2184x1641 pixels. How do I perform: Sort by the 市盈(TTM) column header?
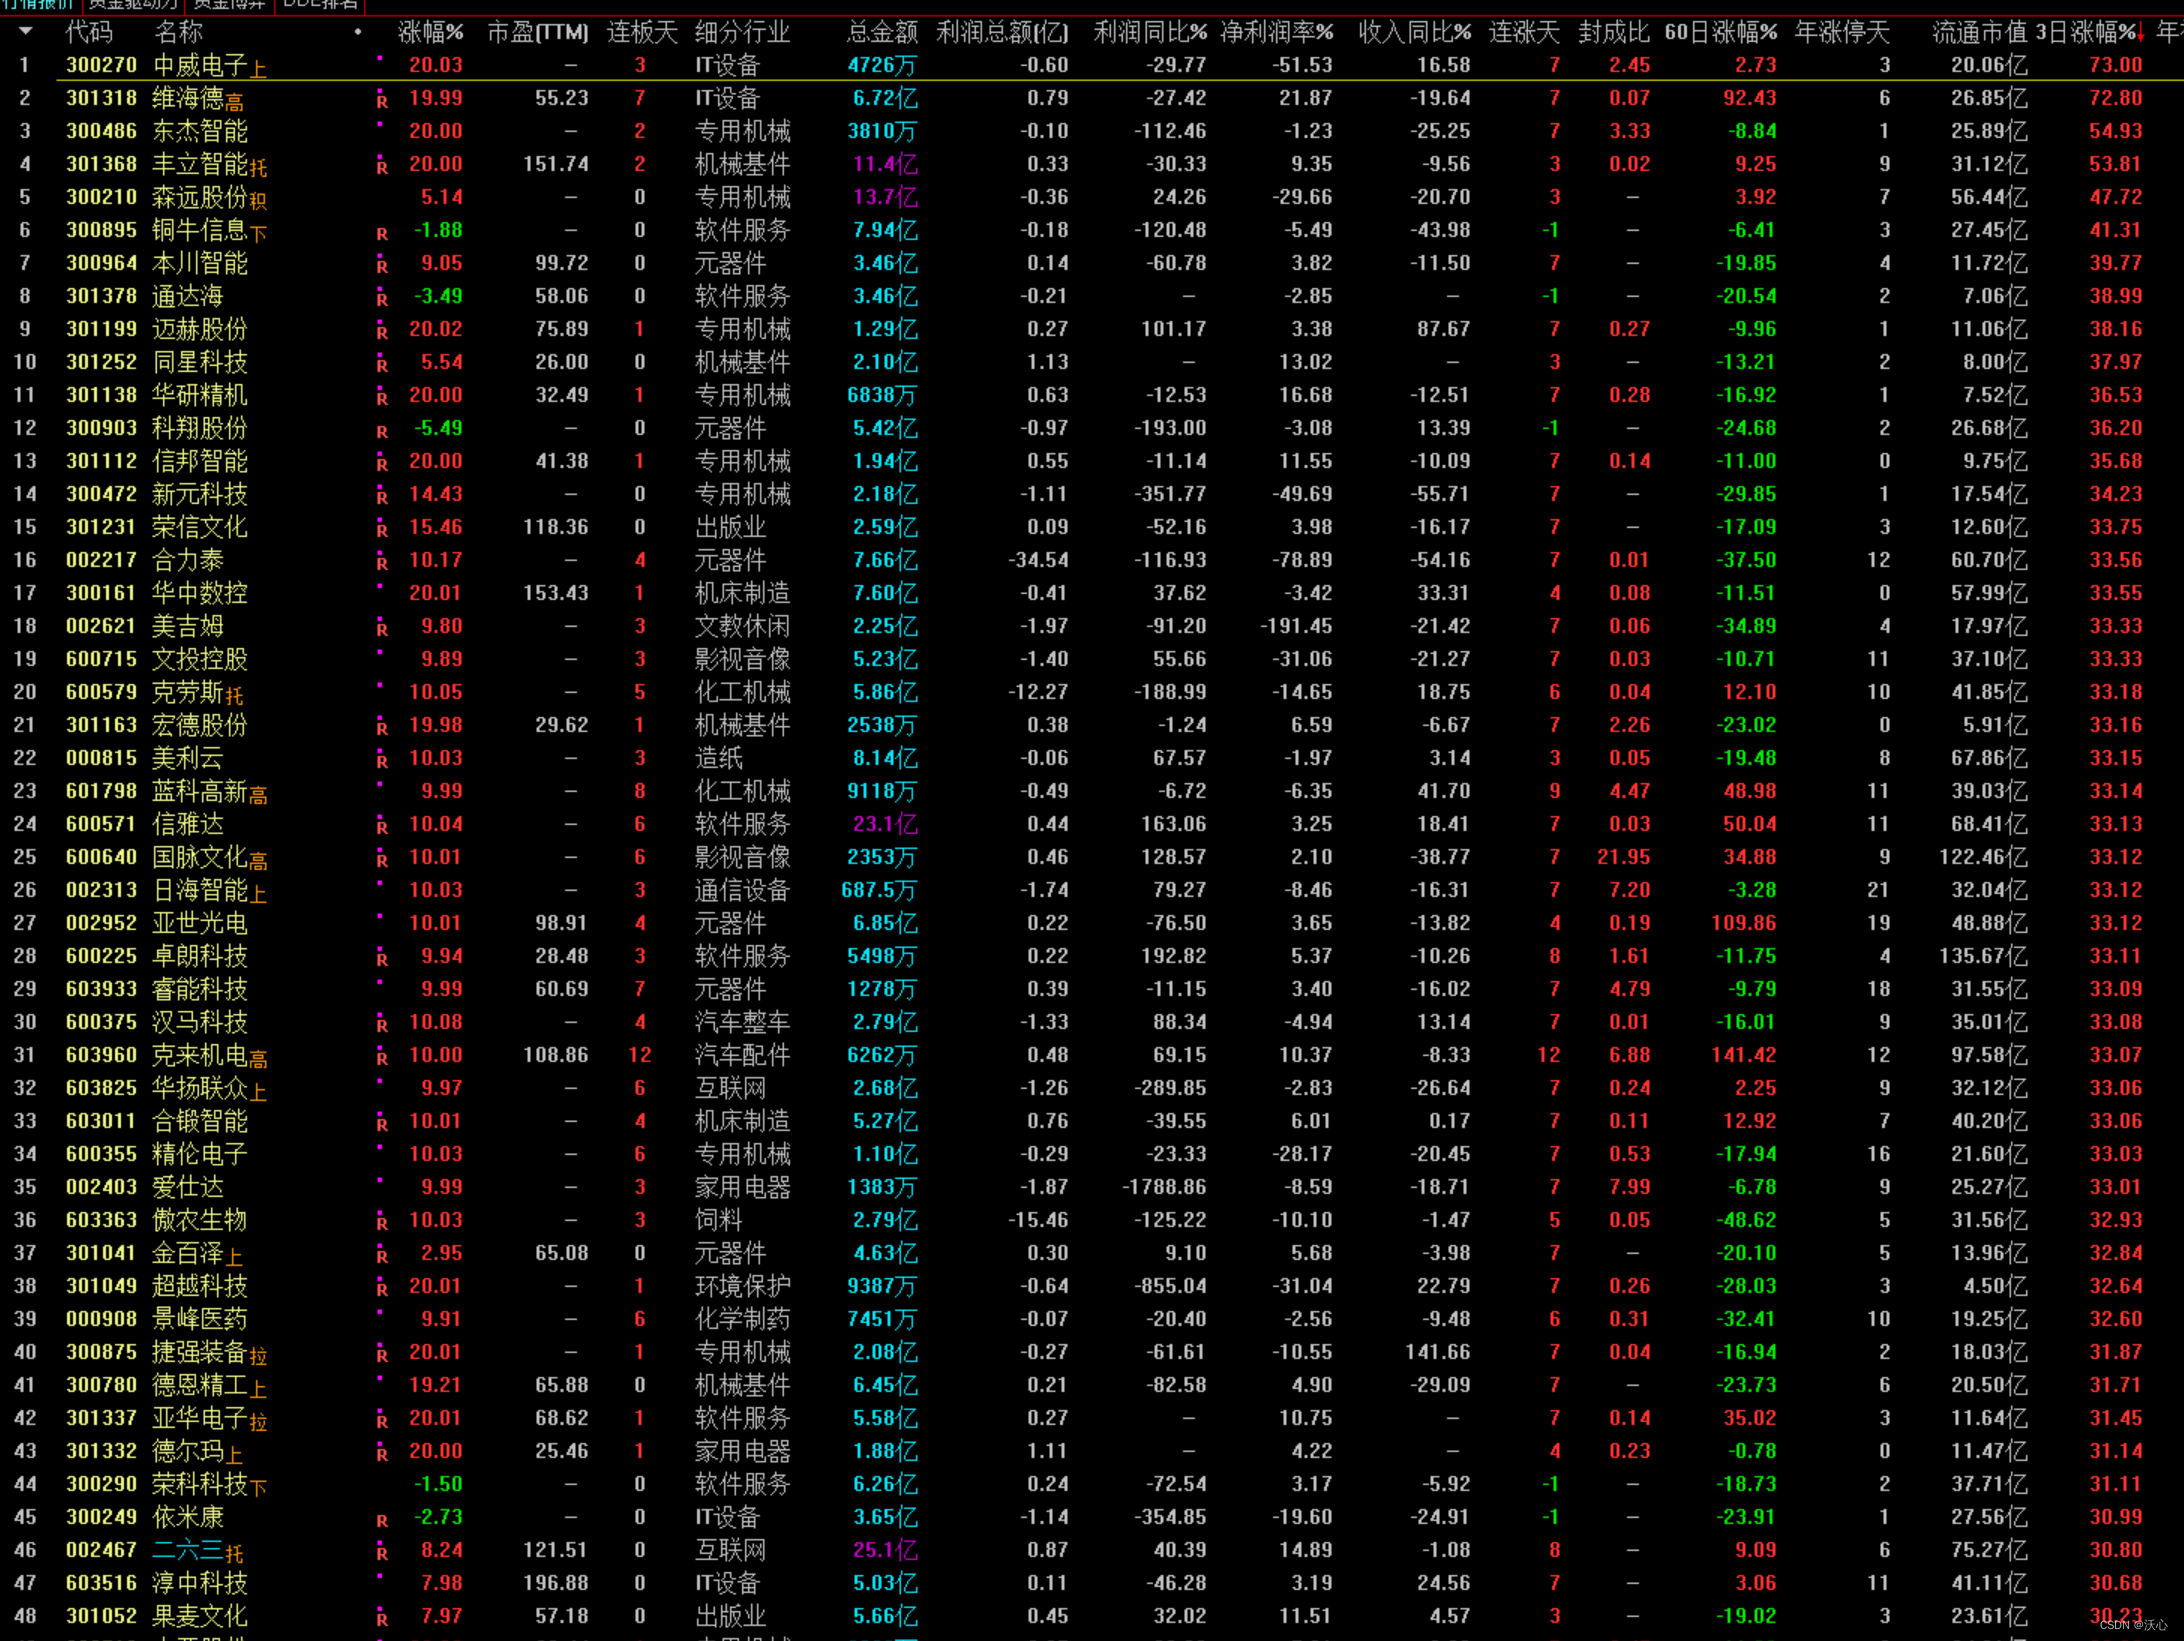[x=538, y=32]
